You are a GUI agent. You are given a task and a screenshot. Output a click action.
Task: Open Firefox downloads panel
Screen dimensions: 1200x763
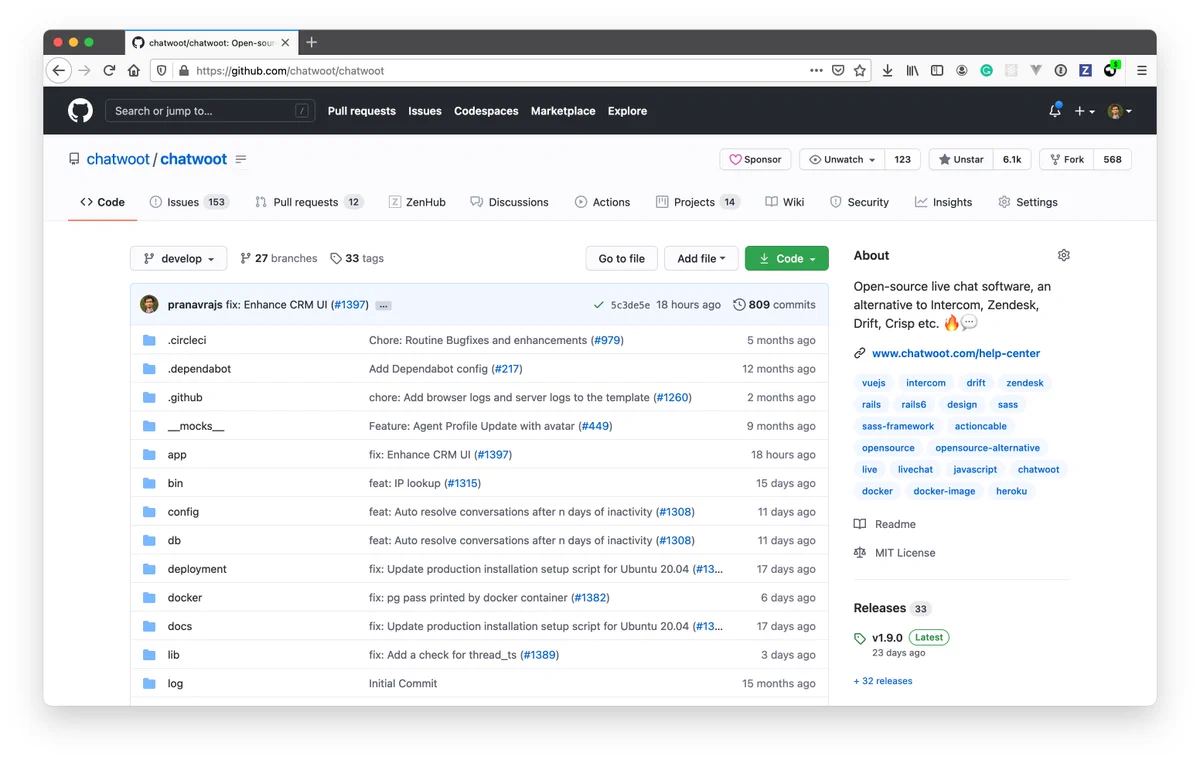(887, 71)
